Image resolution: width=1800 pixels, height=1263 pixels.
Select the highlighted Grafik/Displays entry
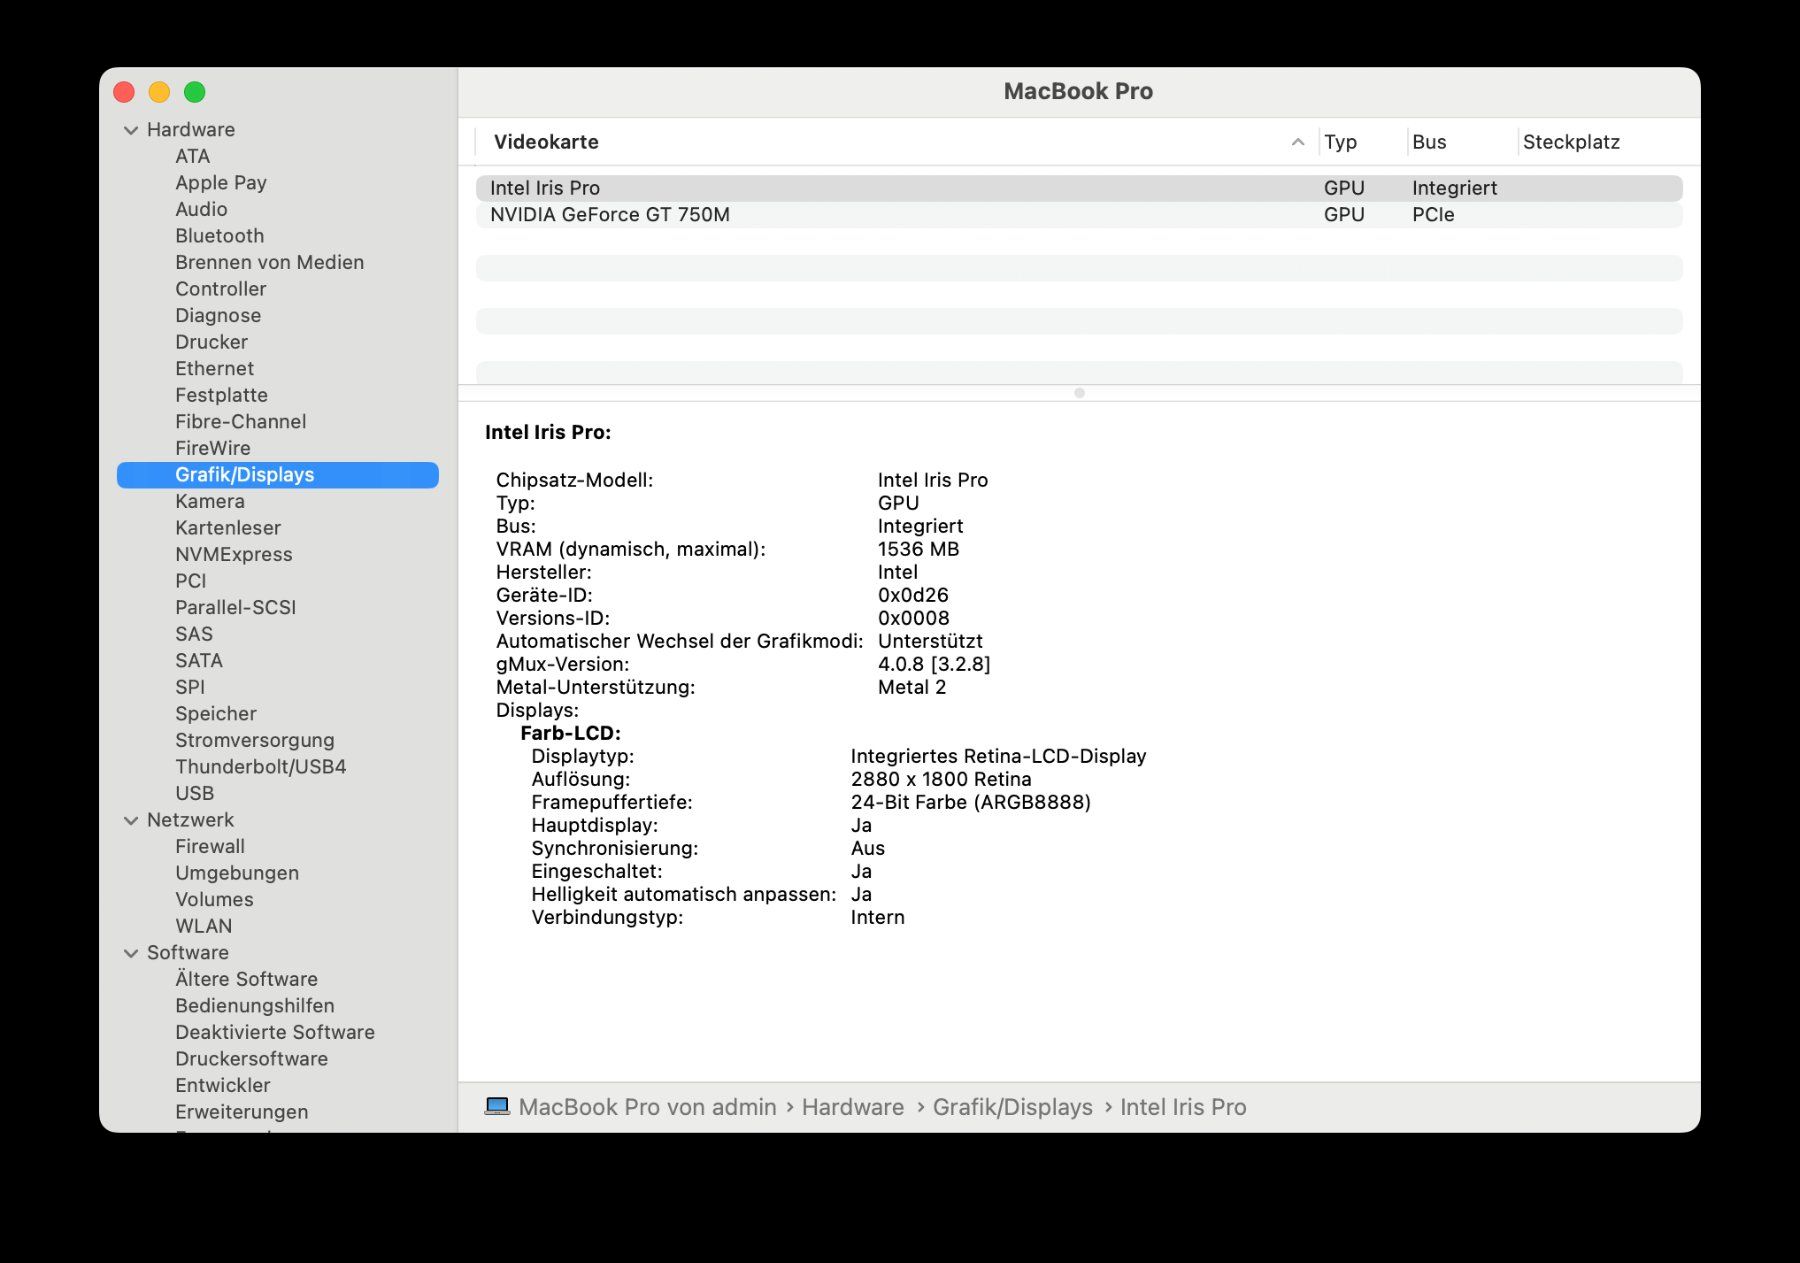click(x=278, y=475)
